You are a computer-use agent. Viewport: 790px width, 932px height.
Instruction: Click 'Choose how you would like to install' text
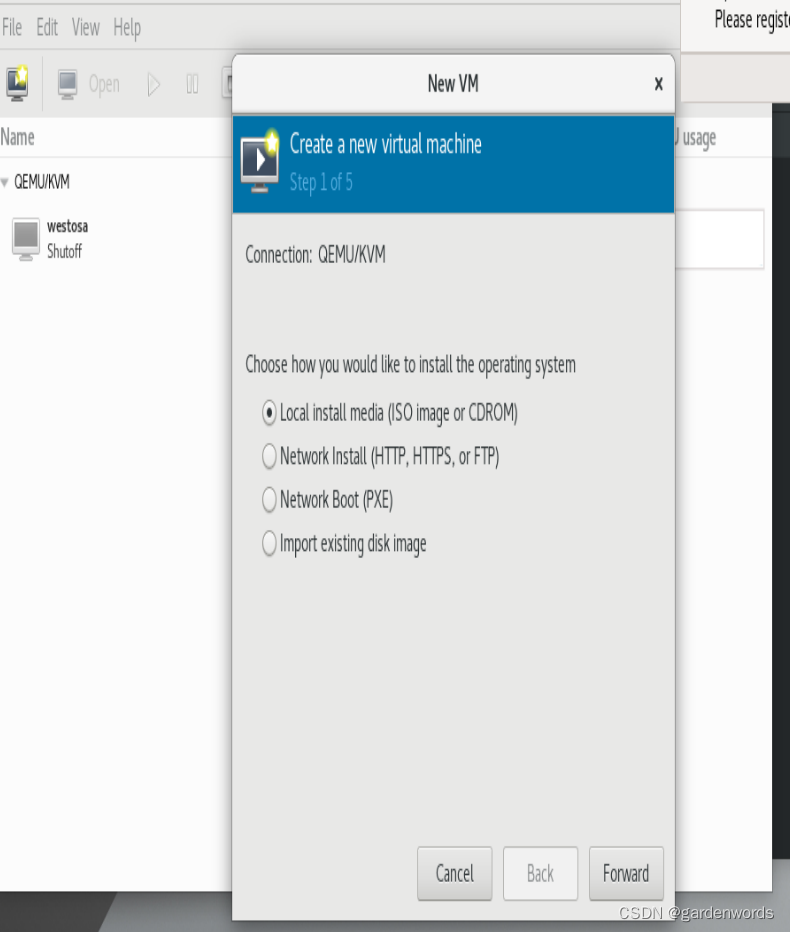click(x=410, y=364)
